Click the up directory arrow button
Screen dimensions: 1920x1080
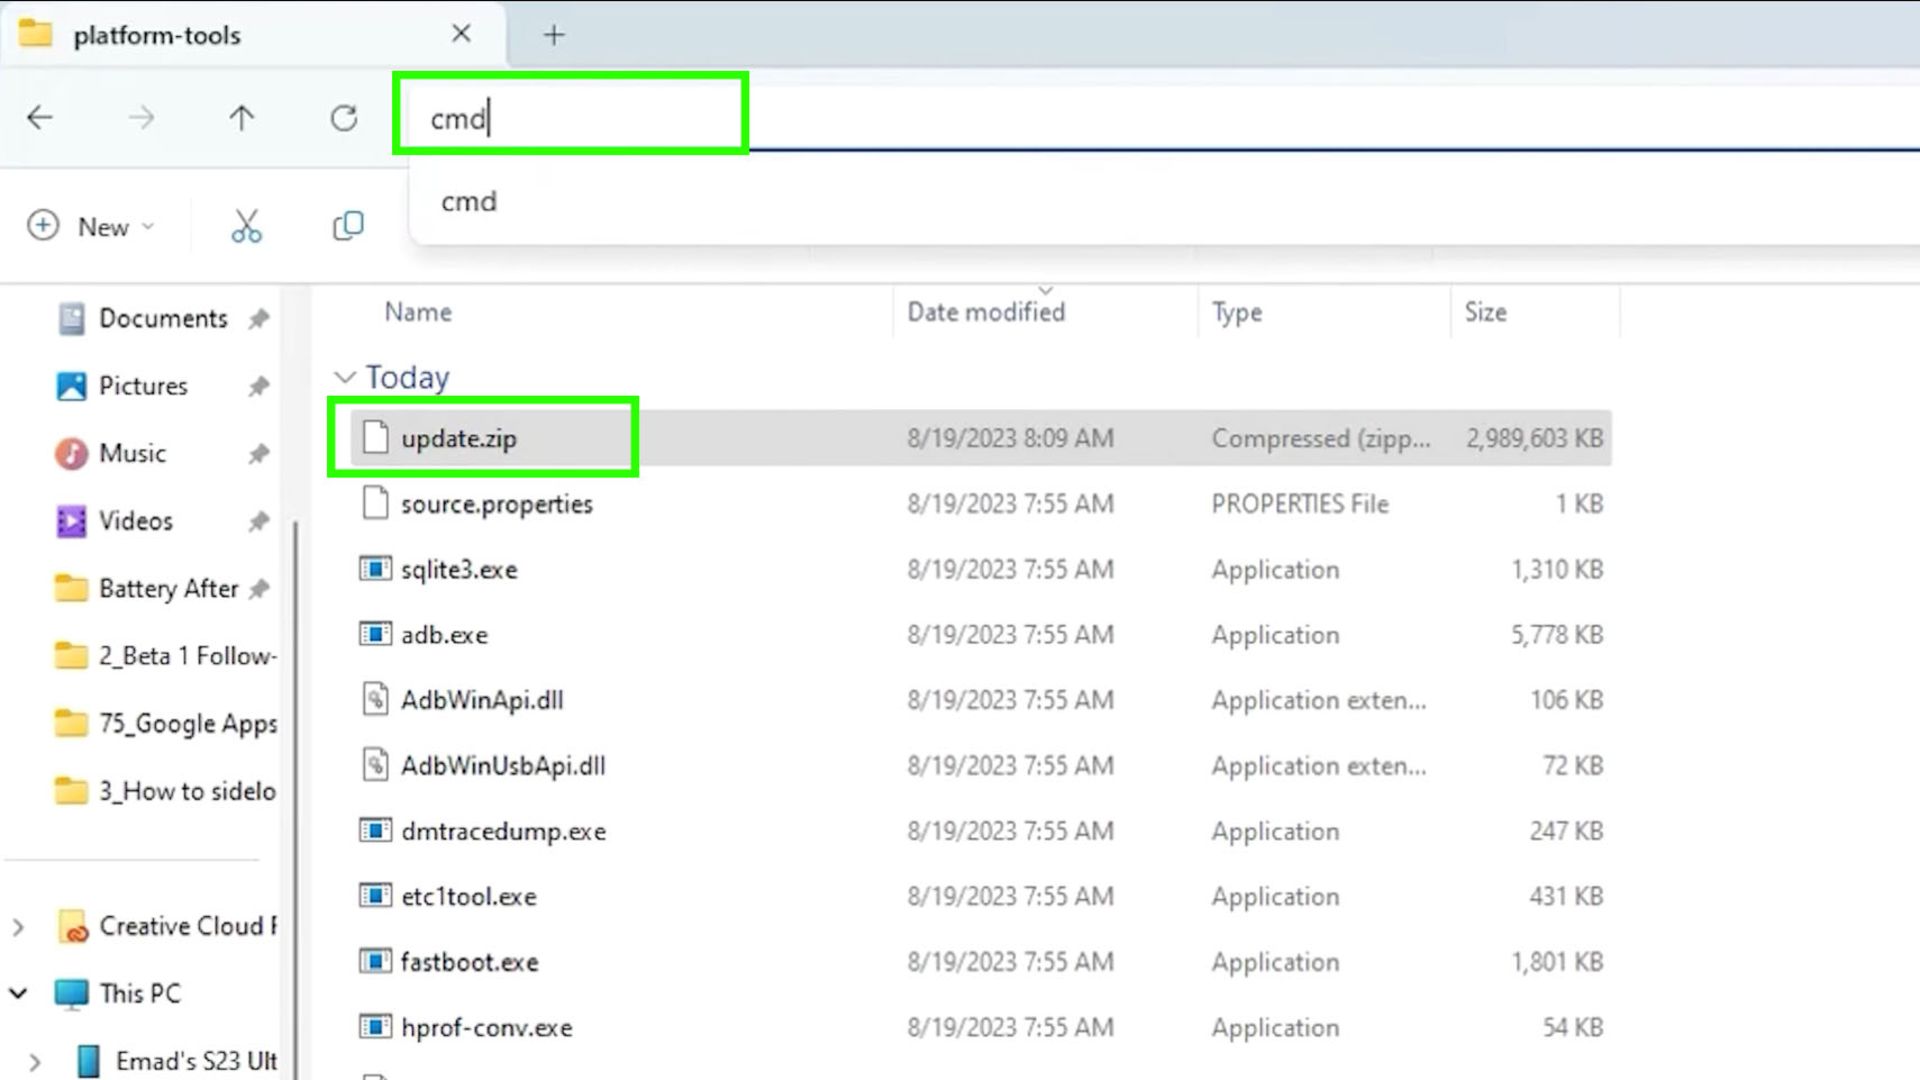(241, 117)
